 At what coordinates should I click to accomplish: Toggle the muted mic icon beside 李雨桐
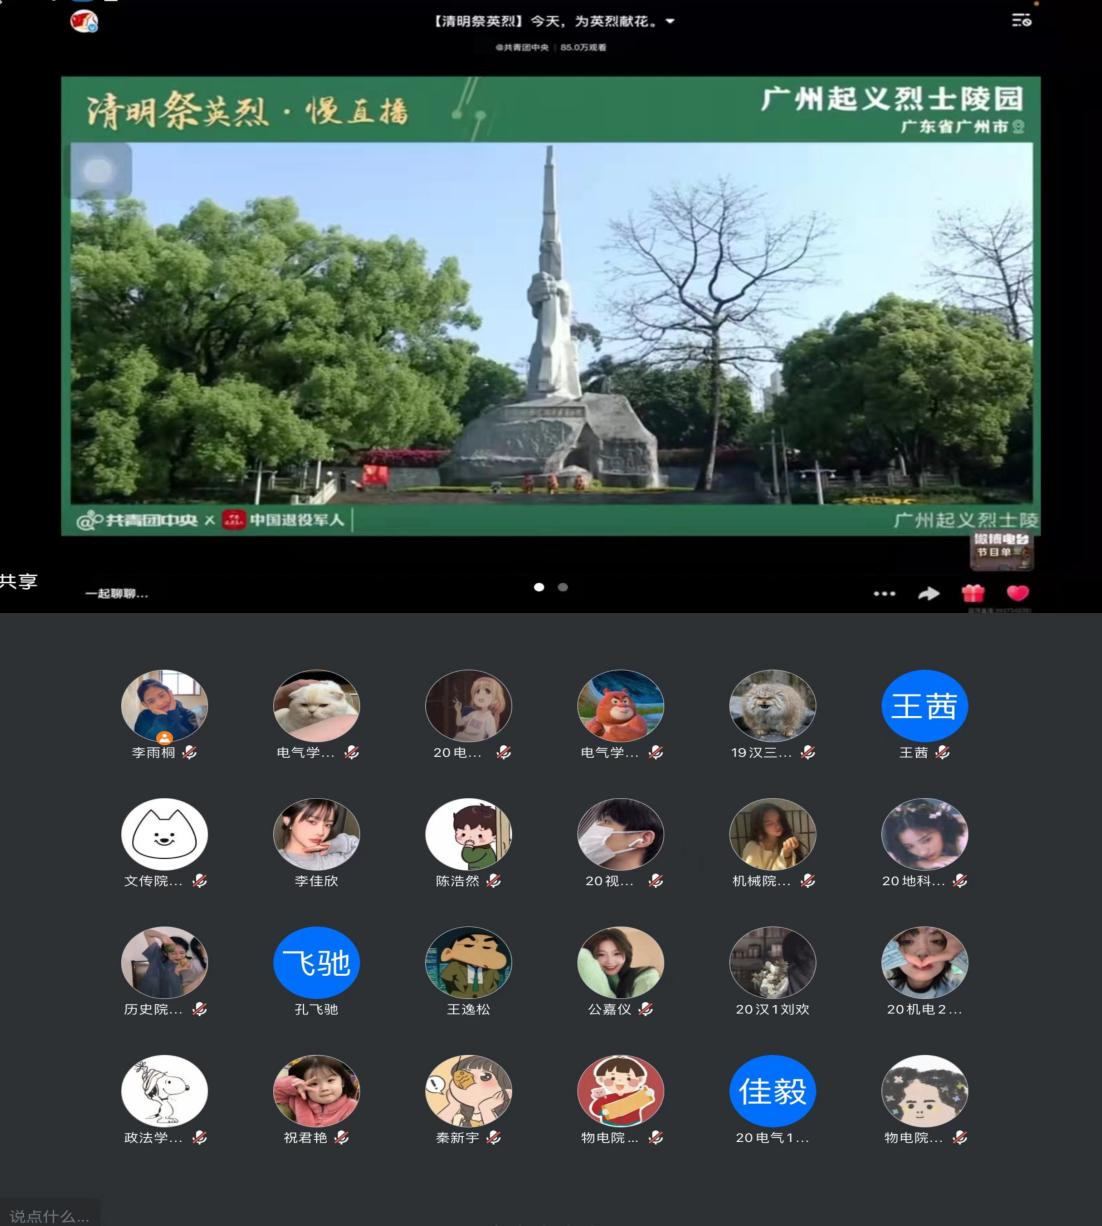coord(190,753)
